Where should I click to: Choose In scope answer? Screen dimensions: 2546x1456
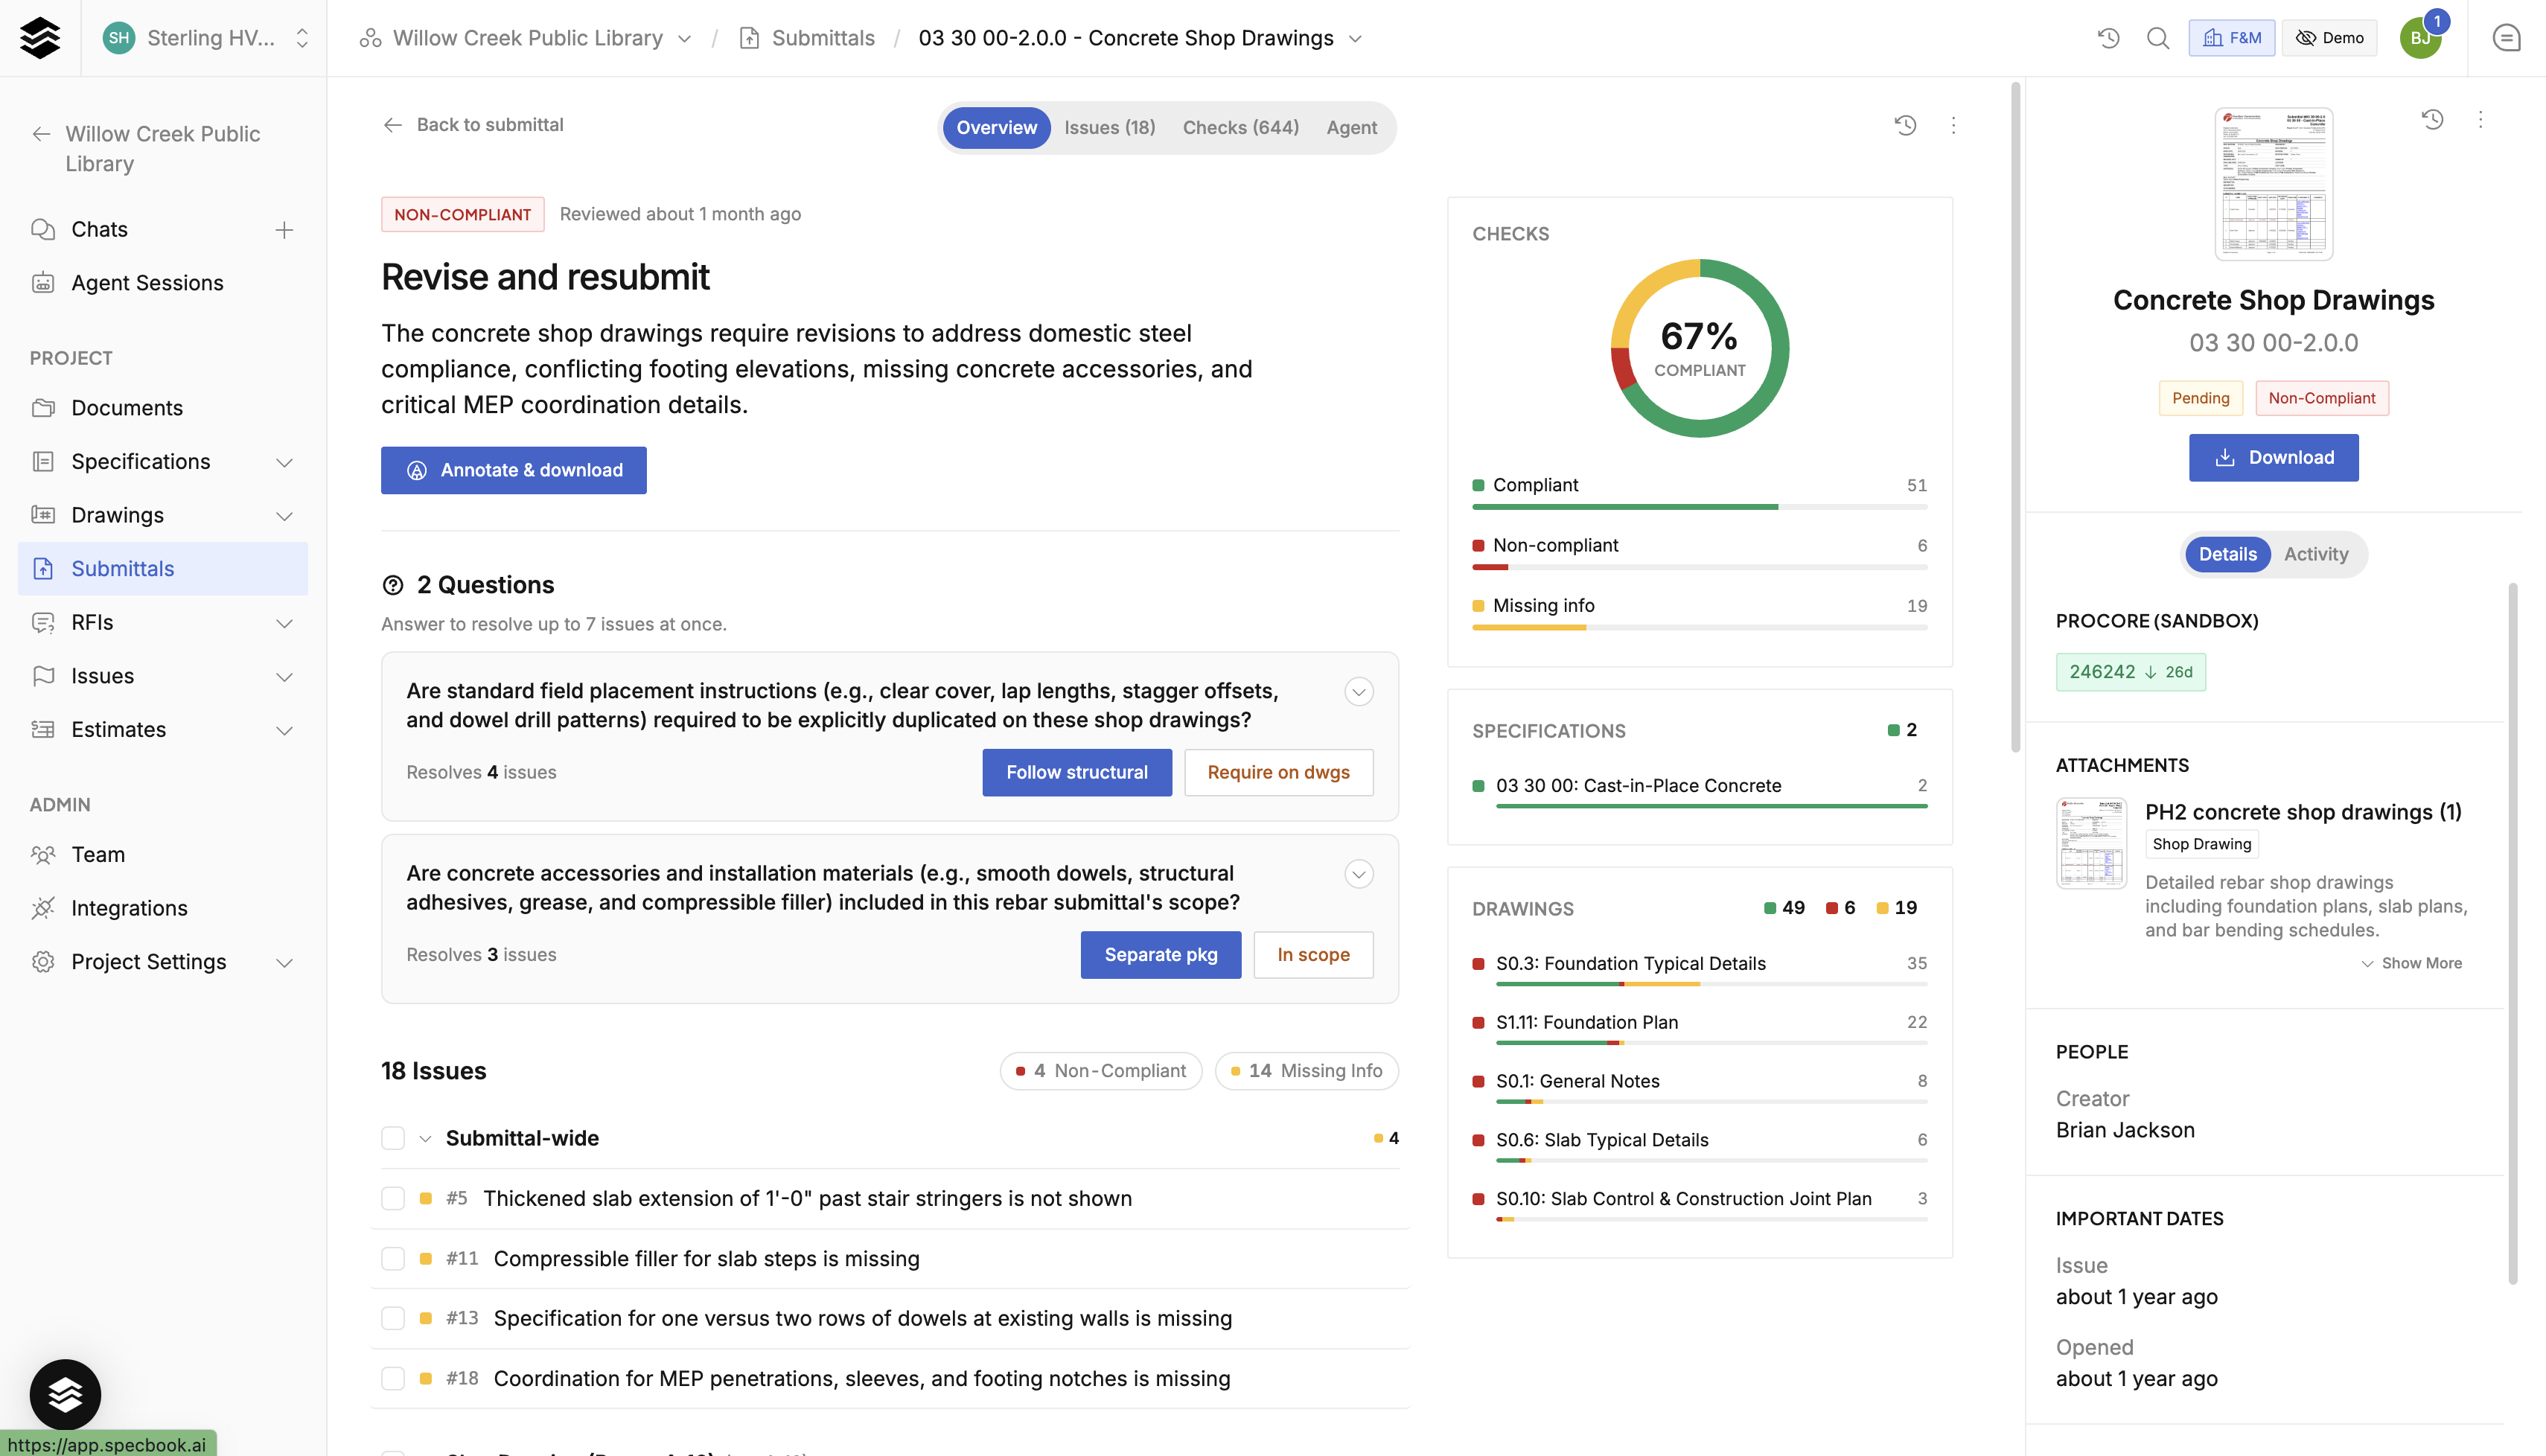tap(1313, 955)
